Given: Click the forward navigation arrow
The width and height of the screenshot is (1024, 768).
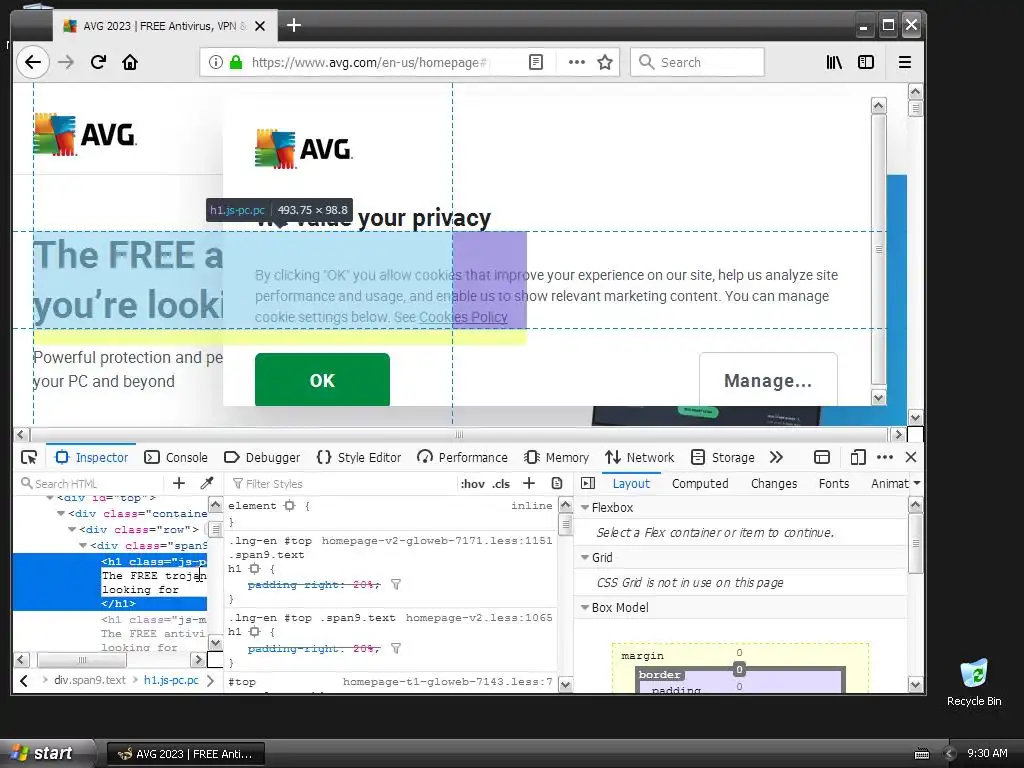Looking at the screenshot, I should [66, 62].
